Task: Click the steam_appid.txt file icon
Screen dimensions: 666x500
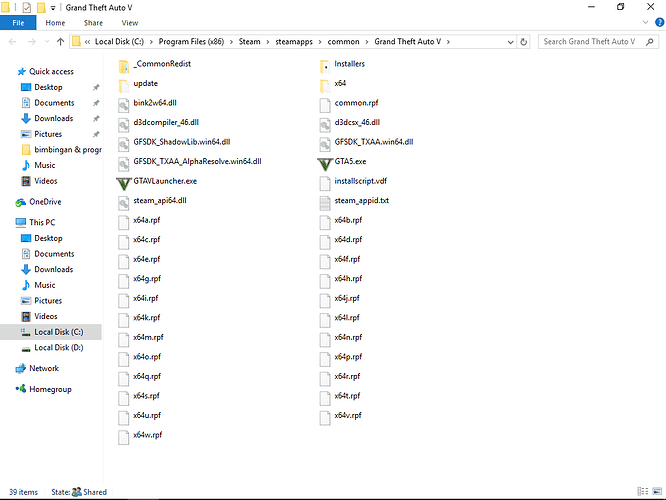Action: [325, 203]
